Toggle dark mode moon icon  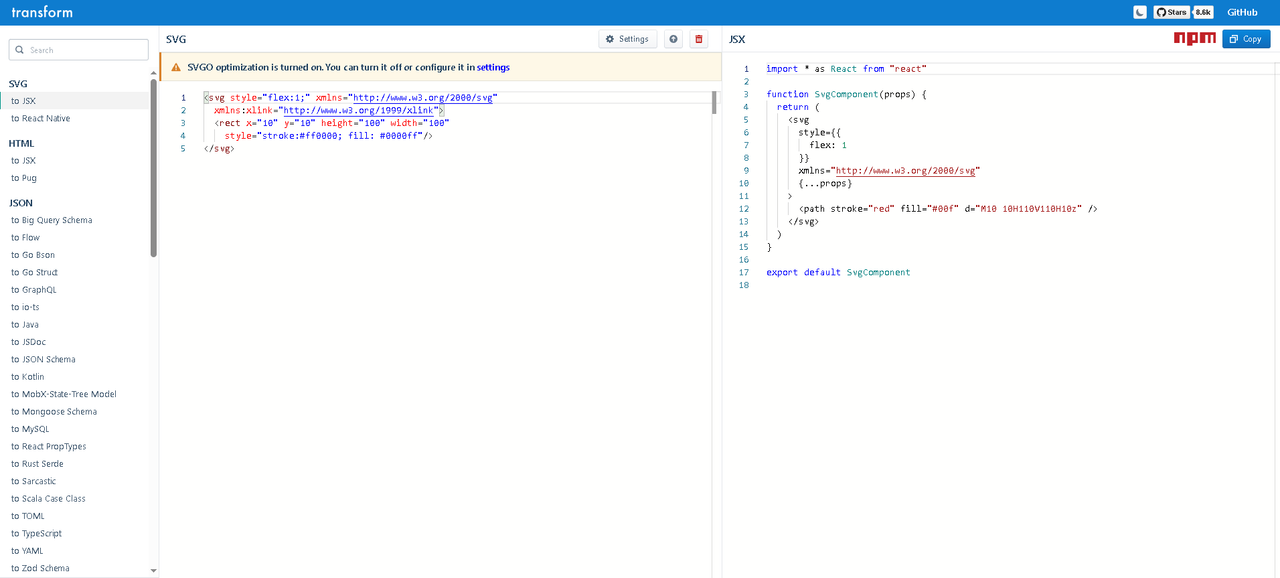[1140, 12]
